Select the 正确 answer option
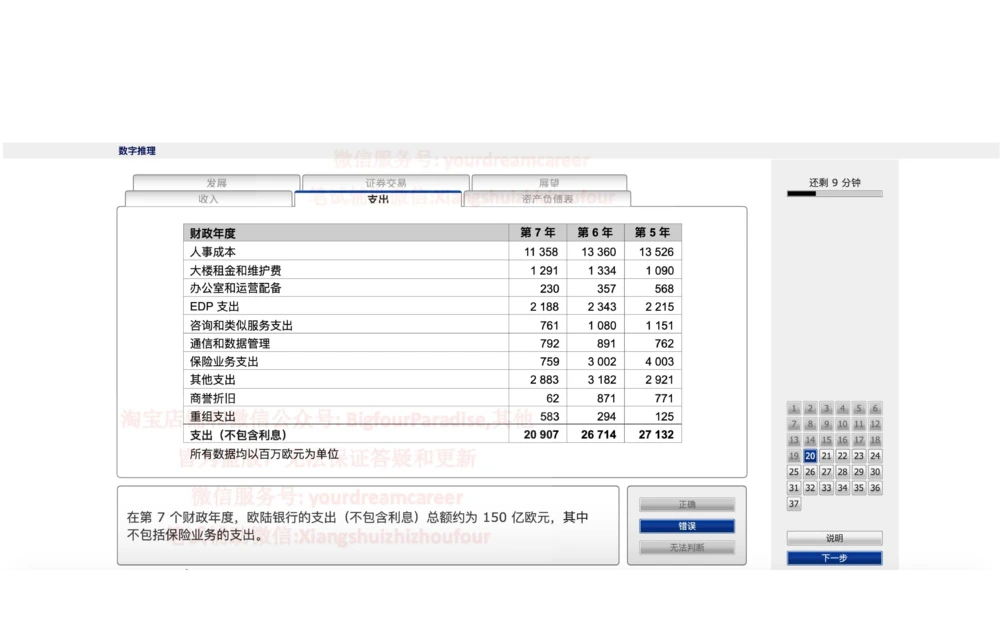Screen dimensions: 1000x625 click(685, 504)
